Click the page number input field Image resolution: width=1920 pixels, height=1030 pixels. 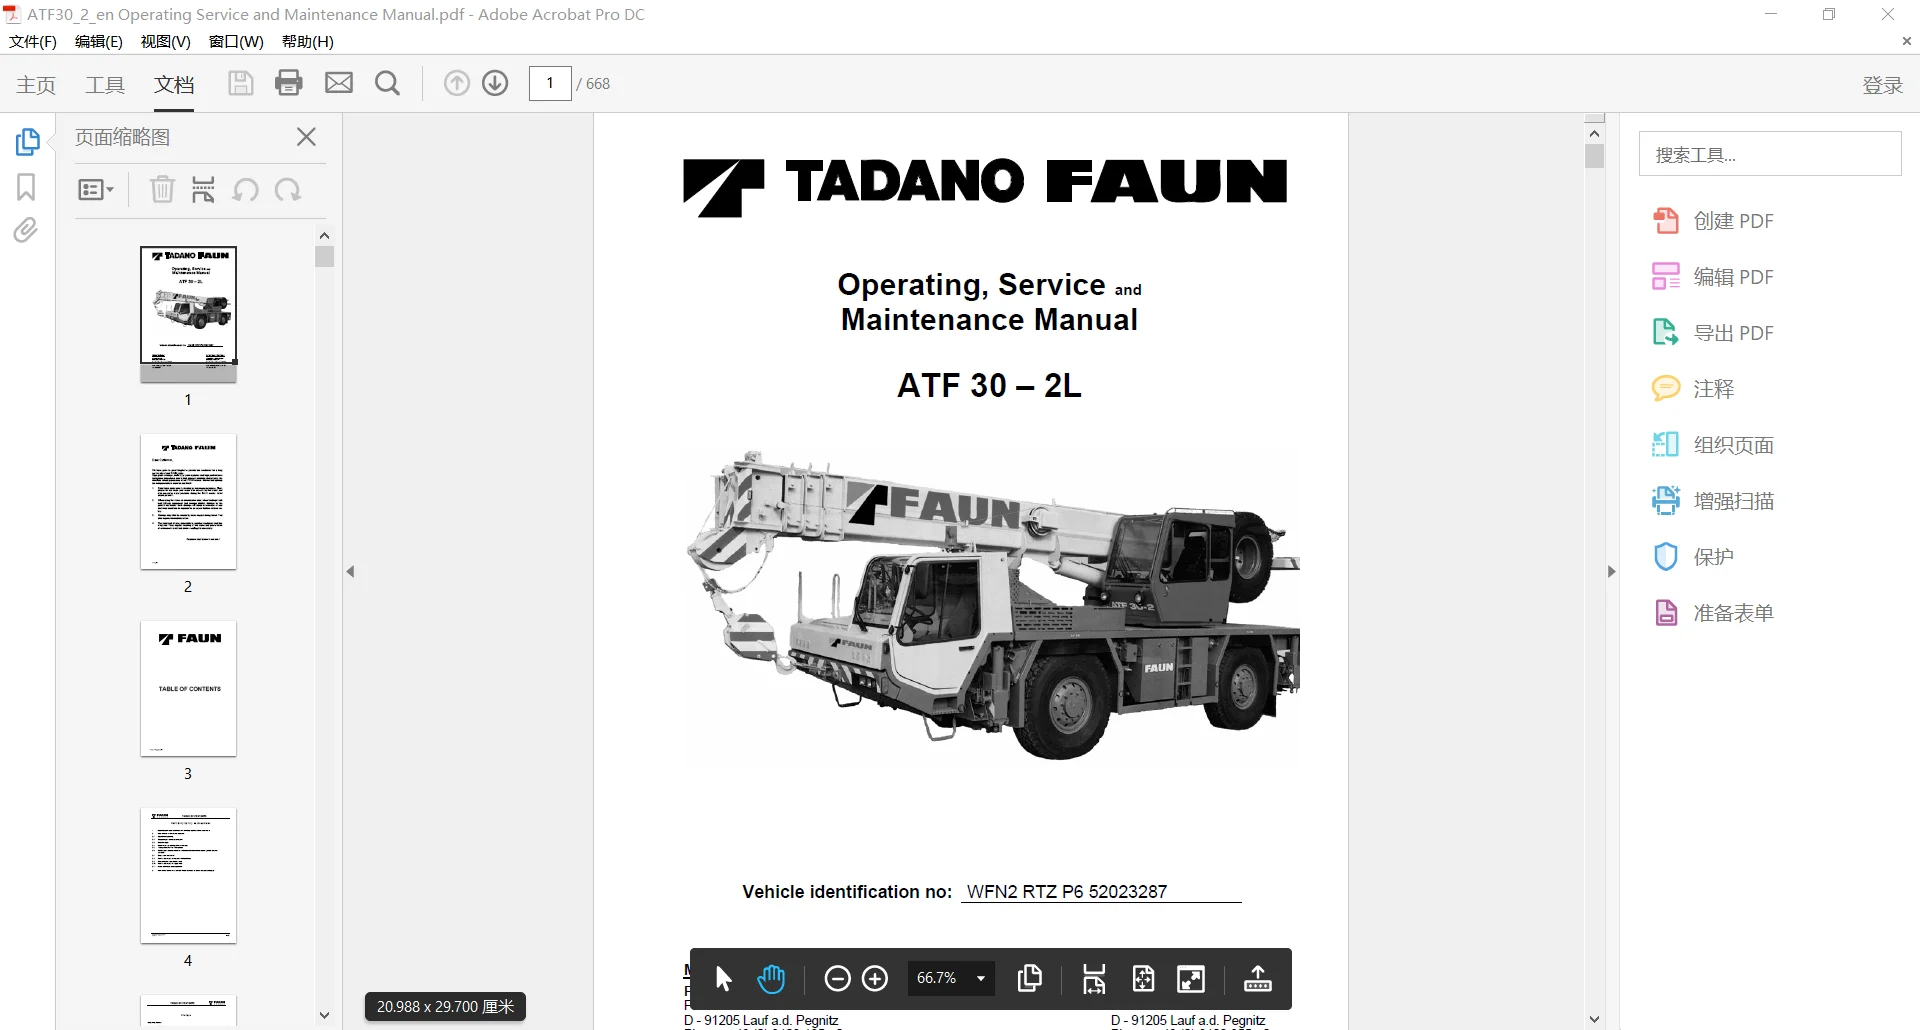pos(550,83)
